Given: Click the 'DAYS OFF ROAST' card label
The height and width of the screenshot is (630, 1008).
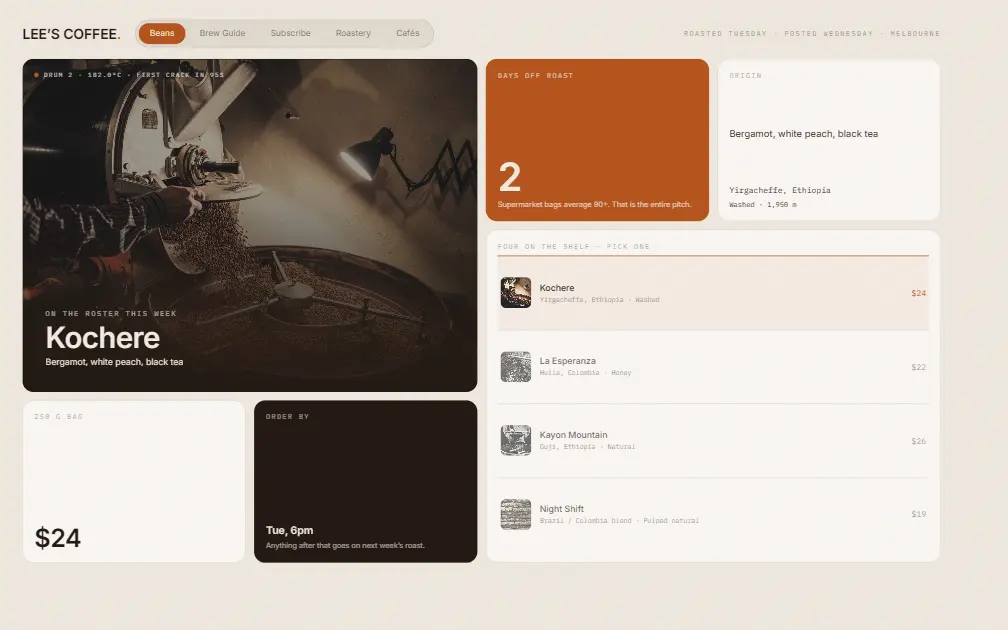Looking at the screenshot, I should point(535,76).
